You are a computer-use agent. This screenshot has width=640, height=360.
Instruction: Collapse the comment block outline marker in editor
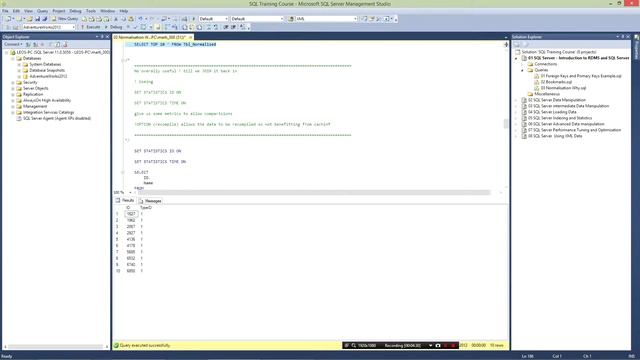click(123, 60)
